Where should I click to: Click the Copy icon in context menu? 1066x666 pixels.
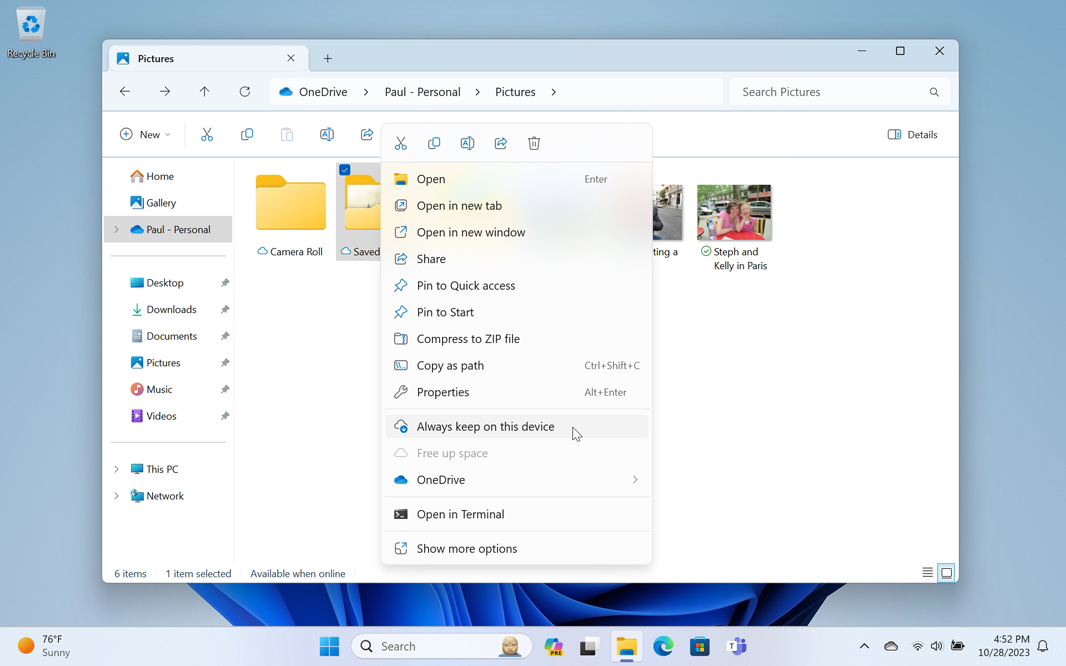coord(434,143)
